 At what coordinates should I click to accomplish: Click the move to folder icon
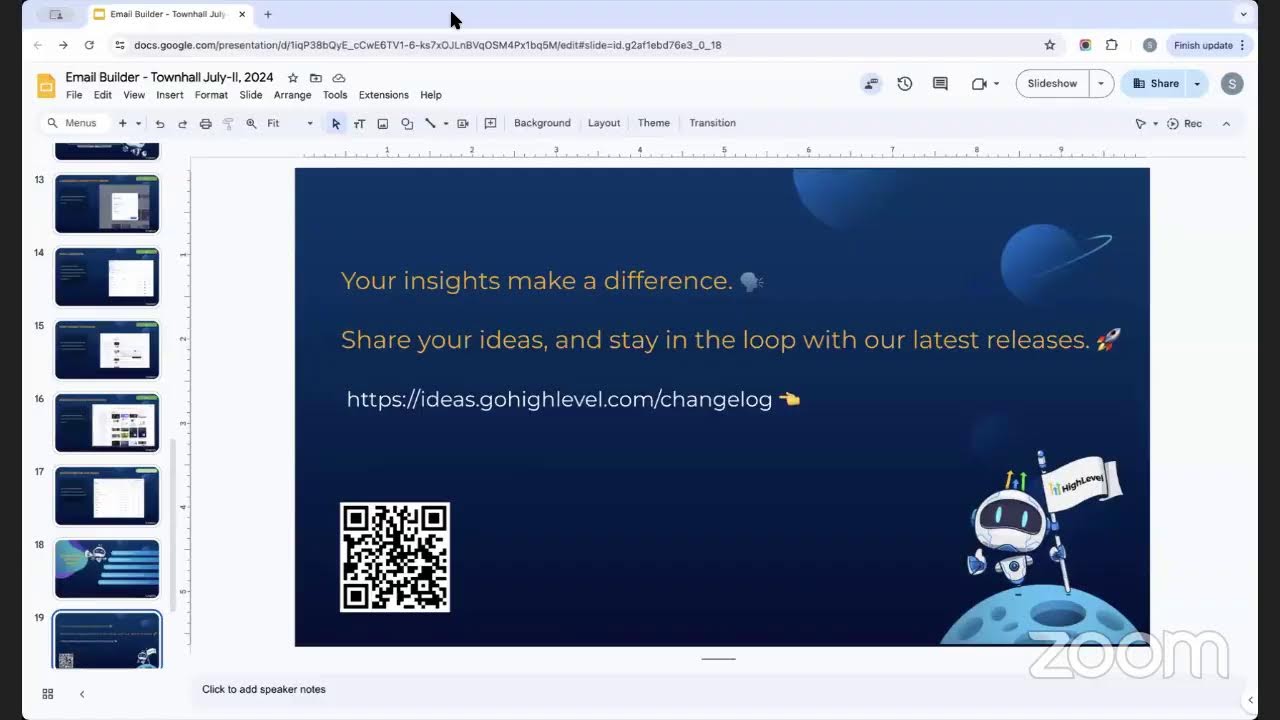[x=316, y=78]
